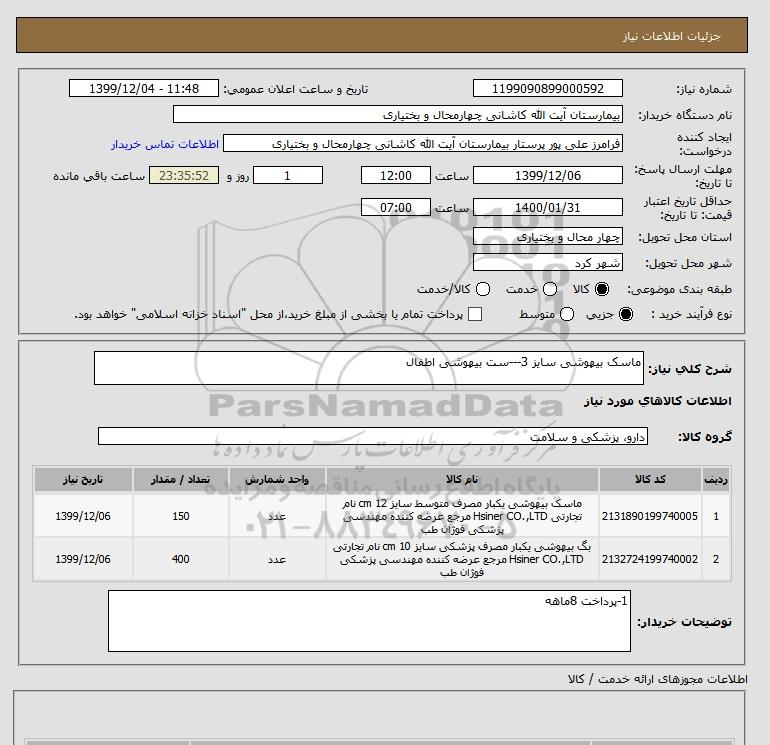Screen dimensions: 770x745
Task: Click quantity 400 in row 2
Action: pyautogui.click(x=180, y=559)
